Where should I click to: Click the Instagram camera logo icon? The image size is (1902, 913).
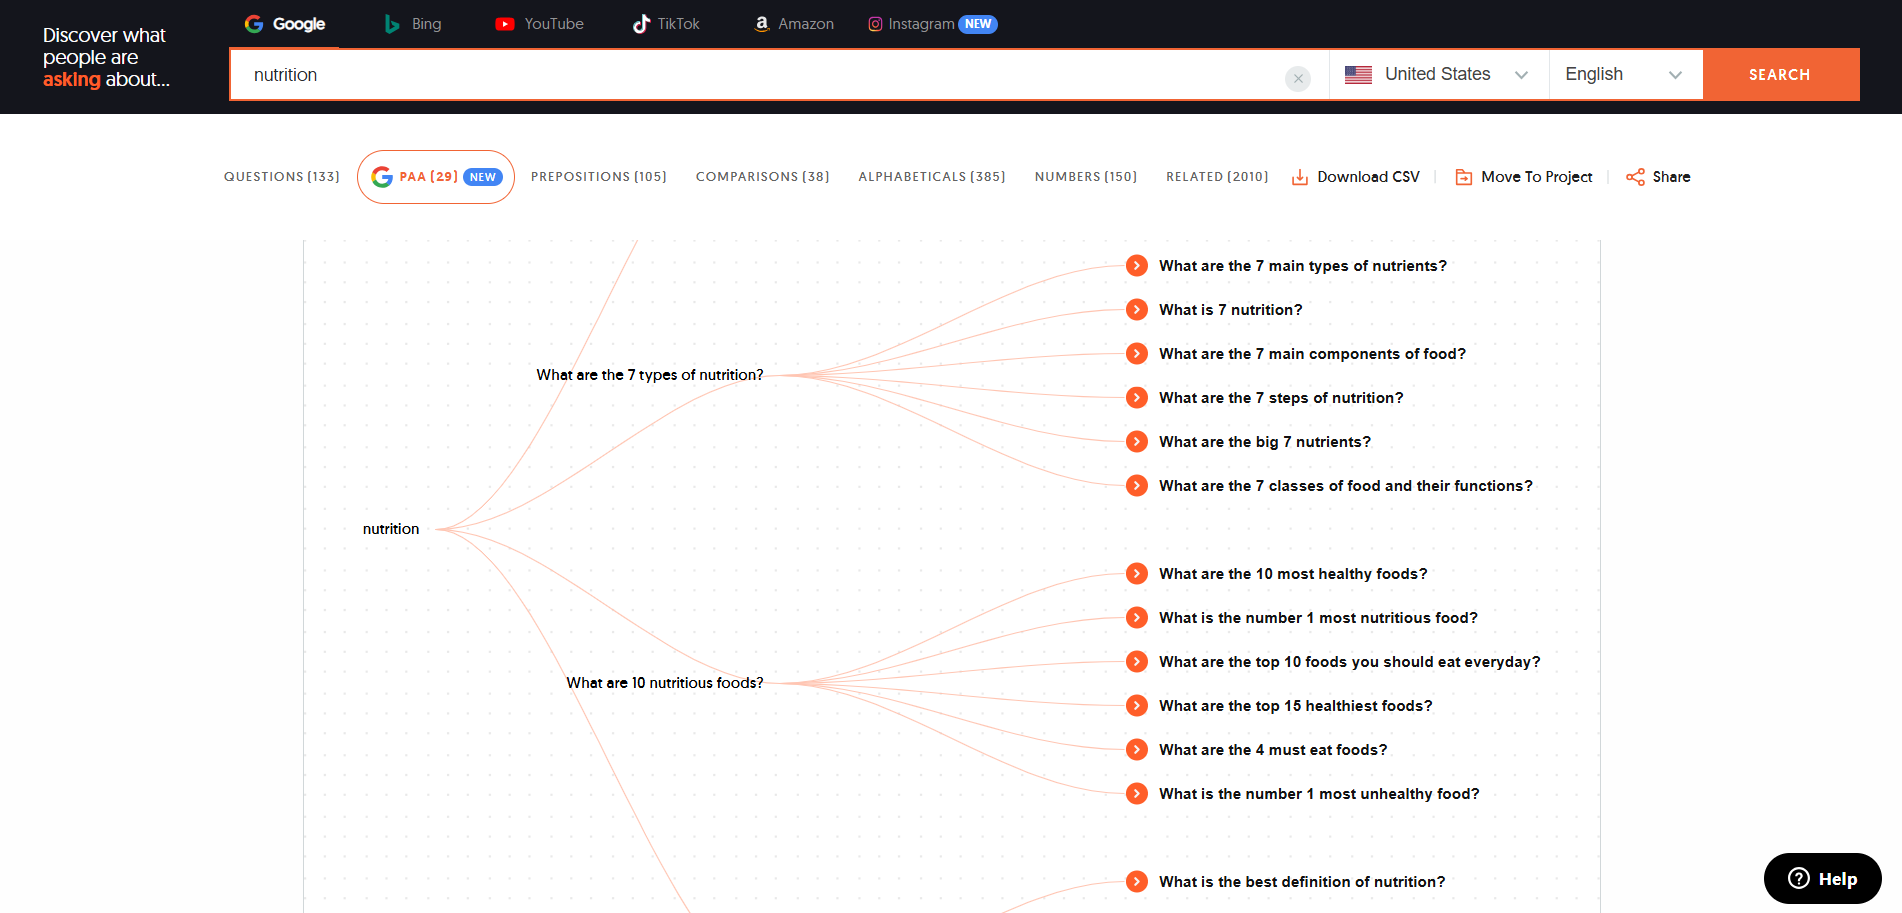875,24
